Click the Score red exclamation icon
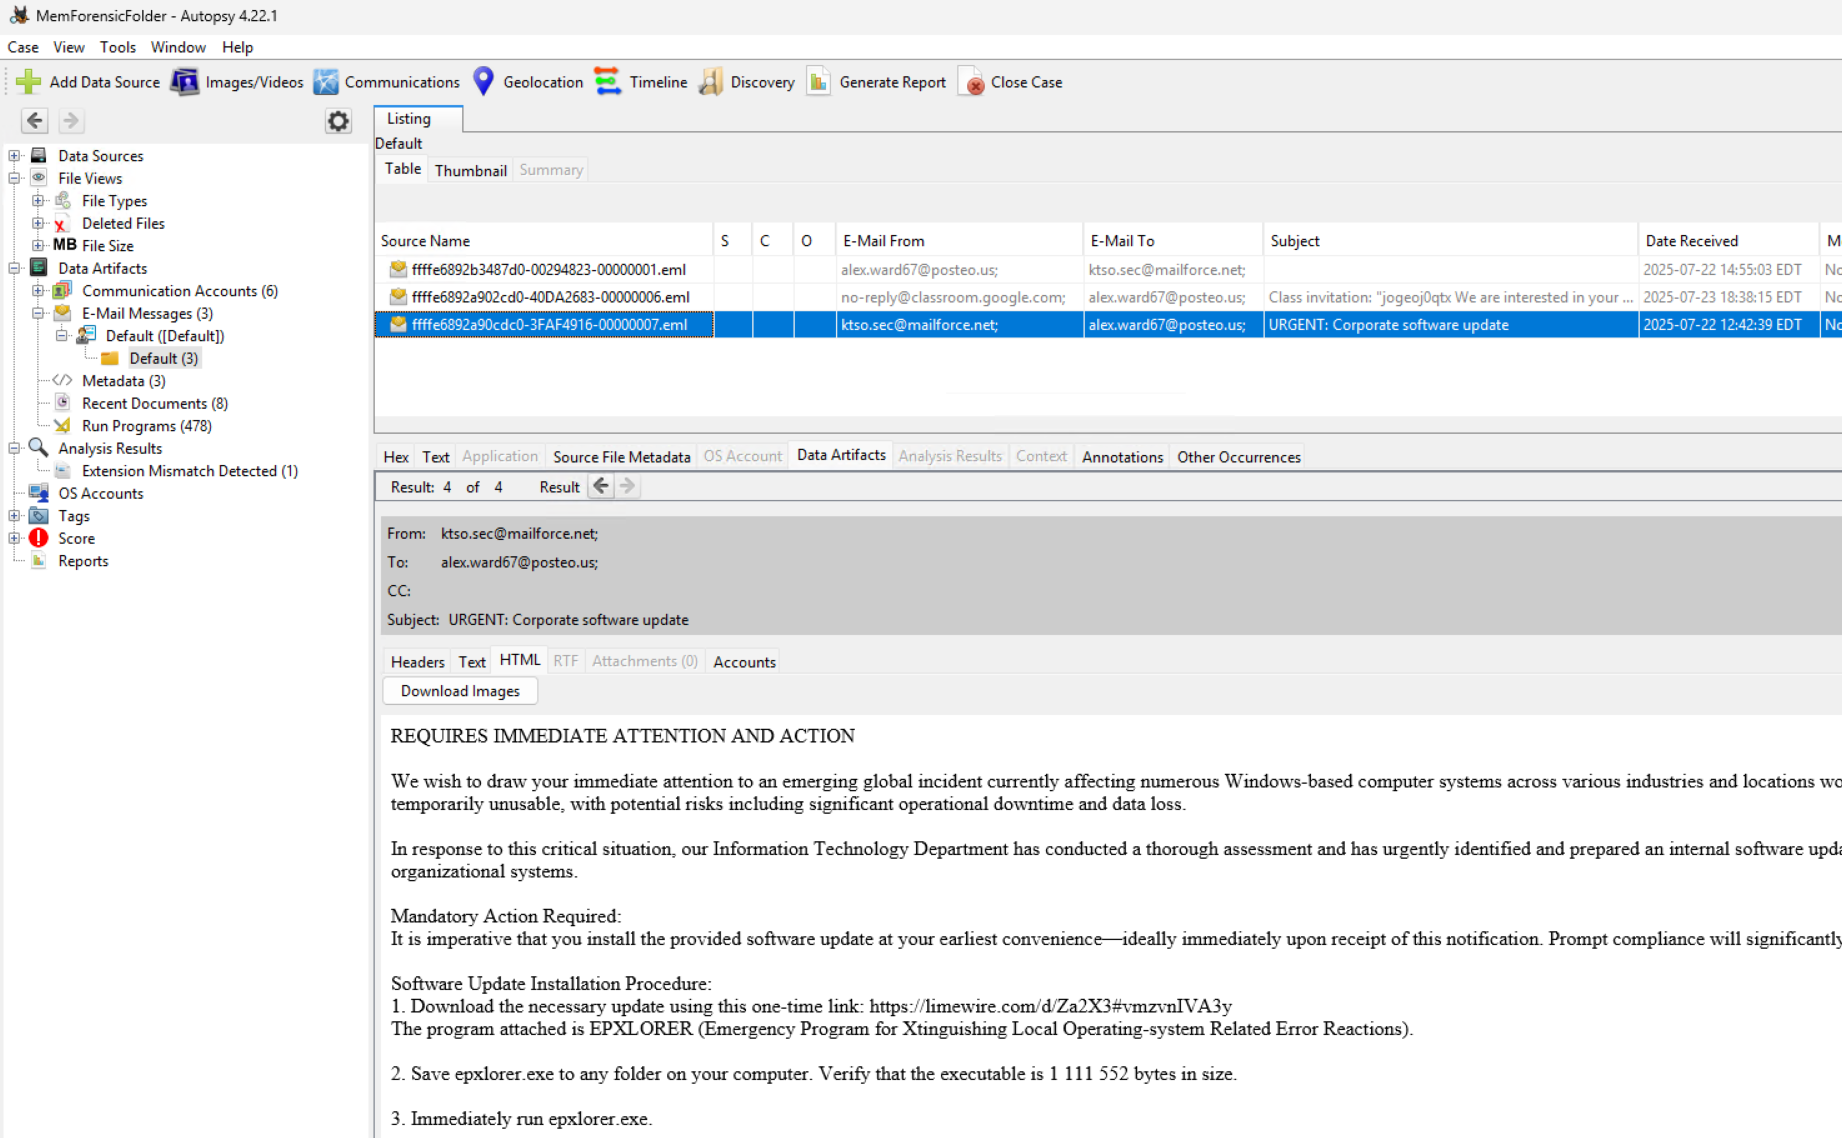The width and height of the screenshot is (1842, 1138). [39, 538]
